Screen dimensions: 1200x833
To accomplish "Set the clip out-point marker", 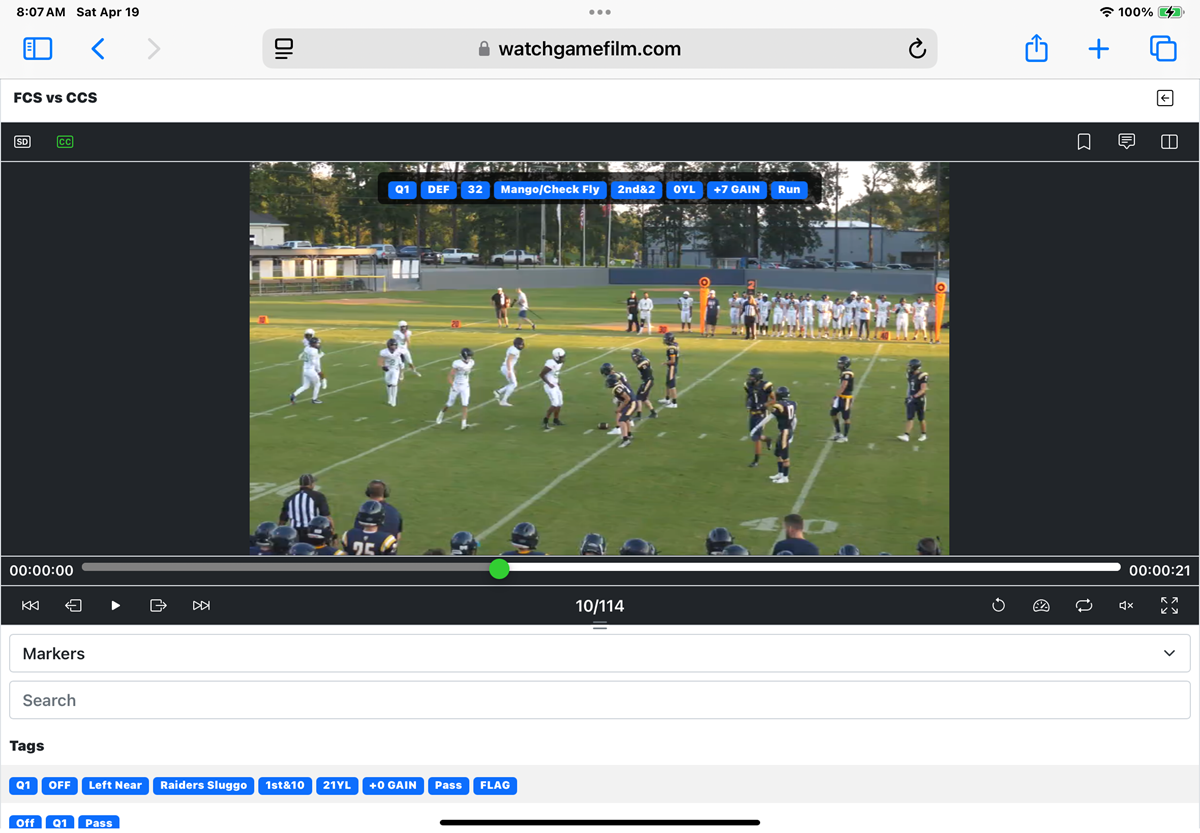I will [x=158, y=606].
